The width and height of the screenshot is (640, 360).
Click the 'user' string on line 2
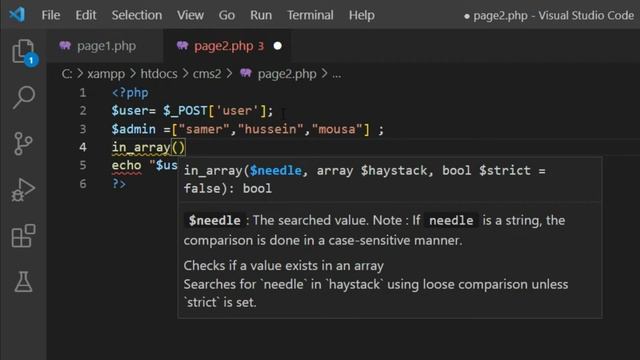pyautogui.click(x=237, y=111)
